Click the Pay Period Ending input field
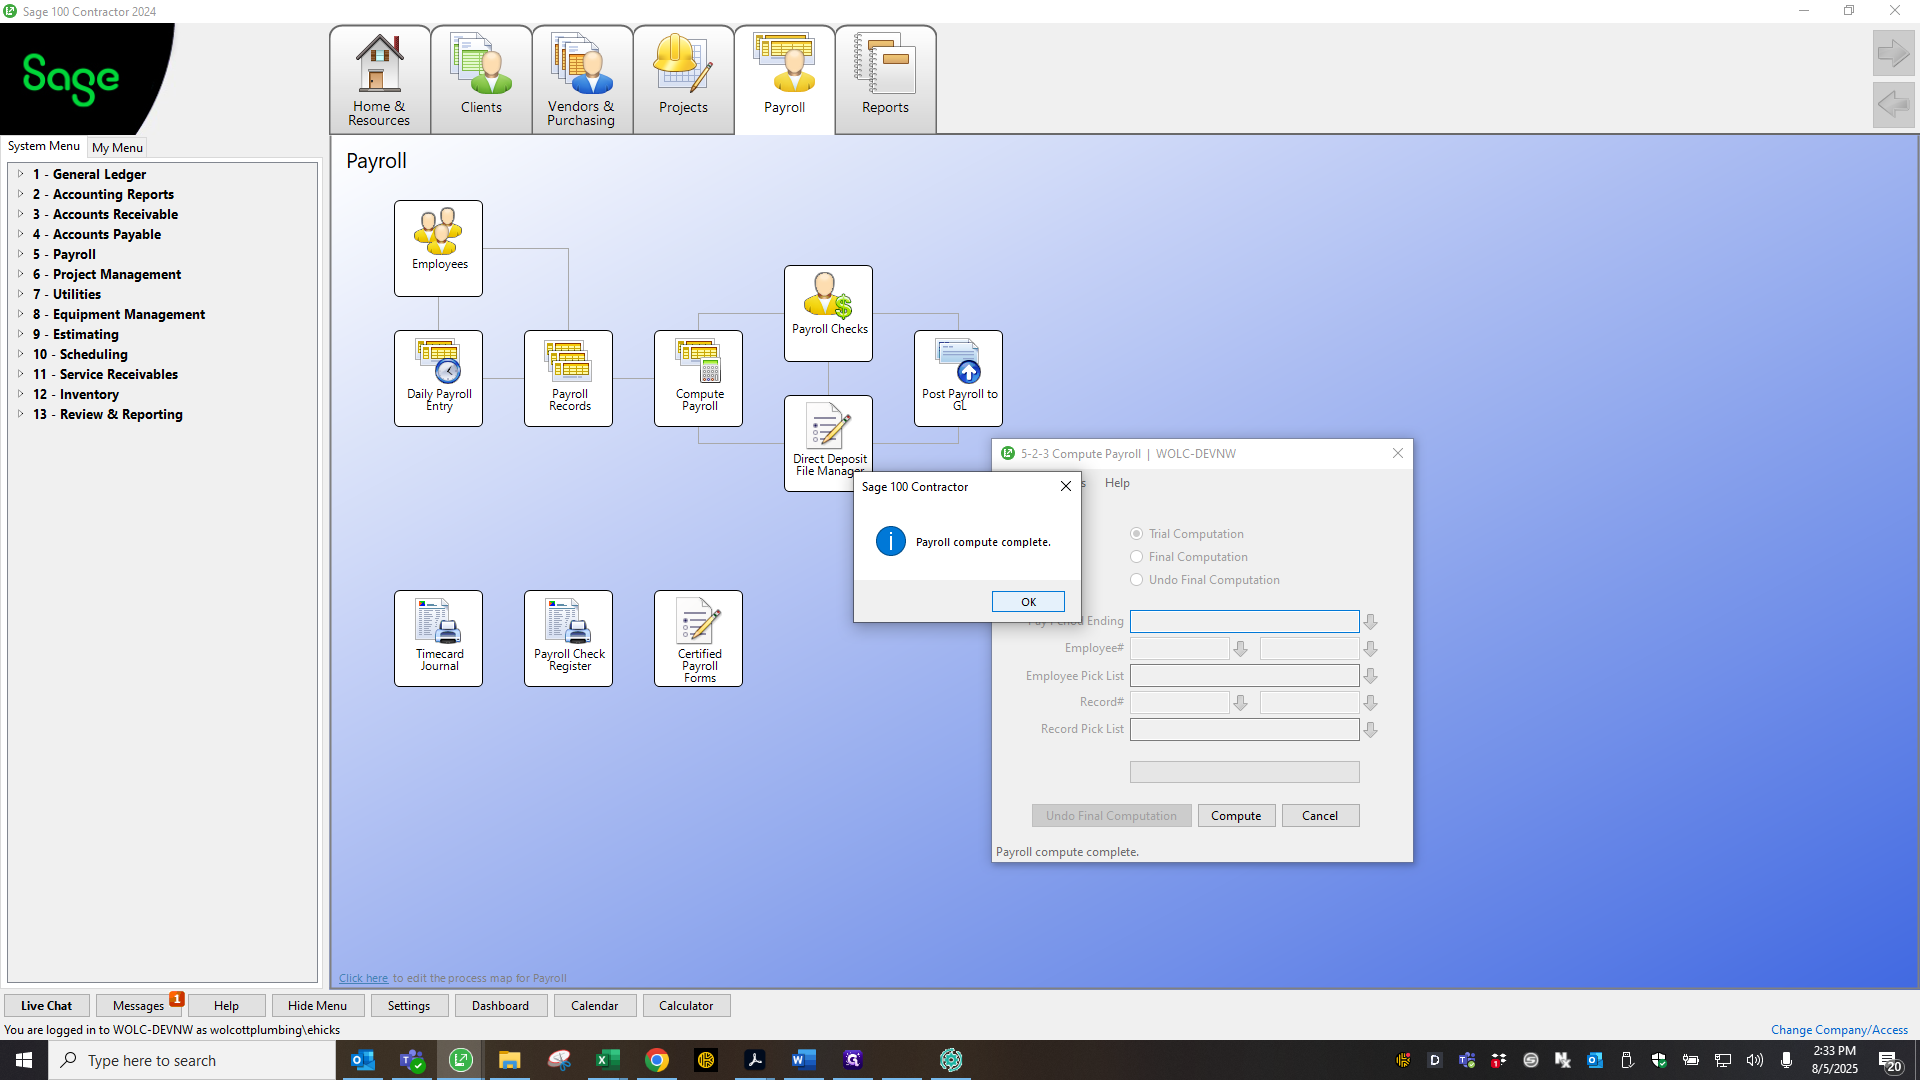The width and height of the screenshot is (1920, 1080). click(x=1244, y=622)
